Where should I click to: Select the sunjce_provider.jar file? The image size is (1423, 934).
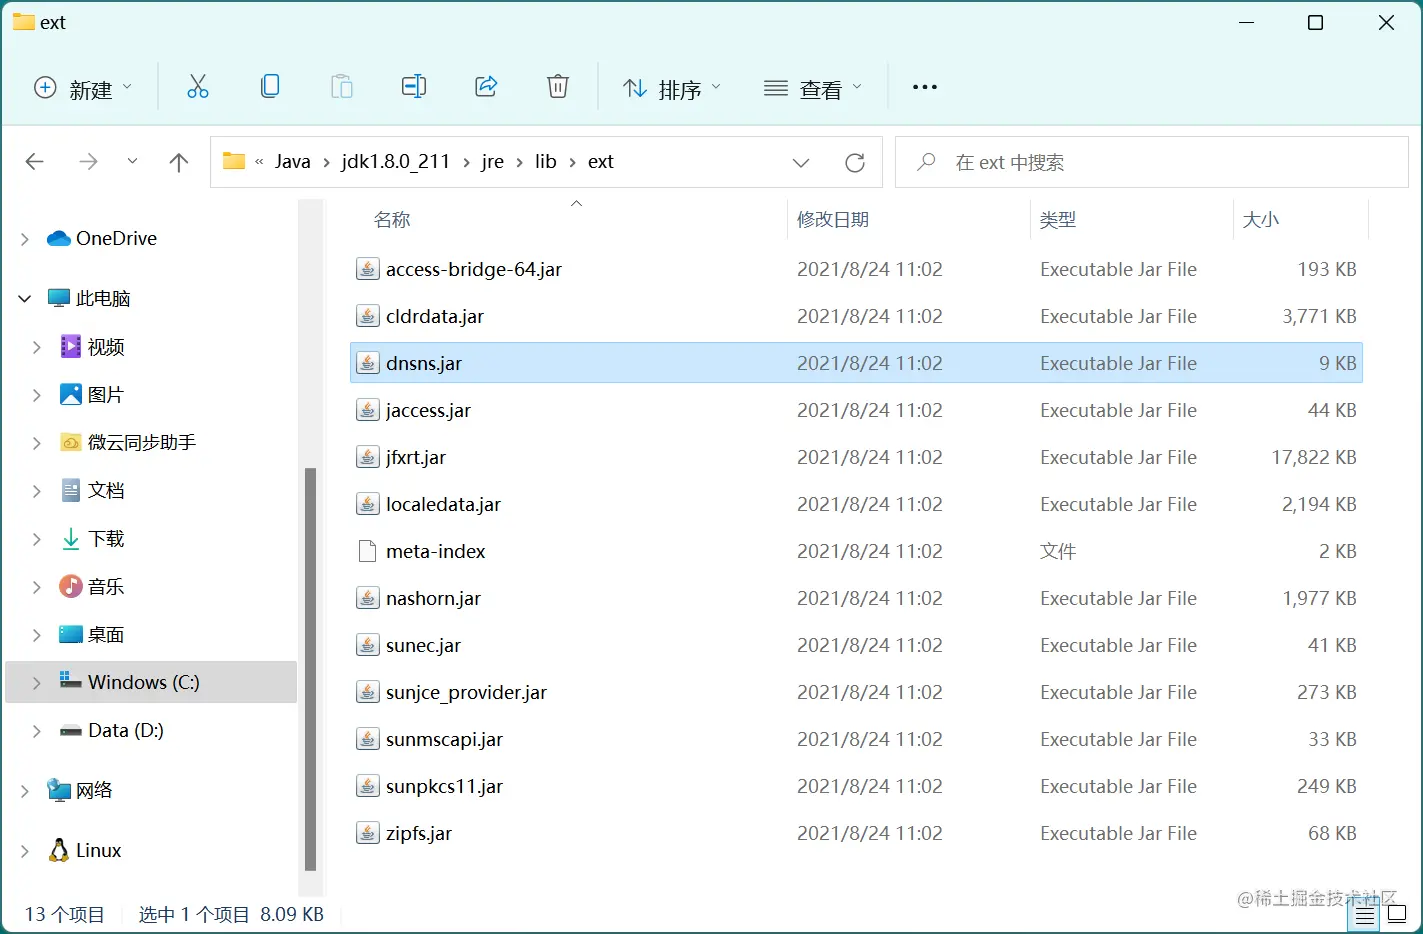point(856,692)
